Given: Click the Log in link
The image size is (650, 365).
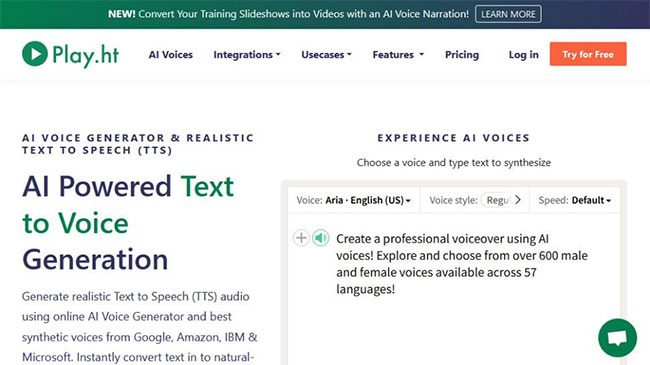Looking at the screenshot, I should (x=524, y=55).
